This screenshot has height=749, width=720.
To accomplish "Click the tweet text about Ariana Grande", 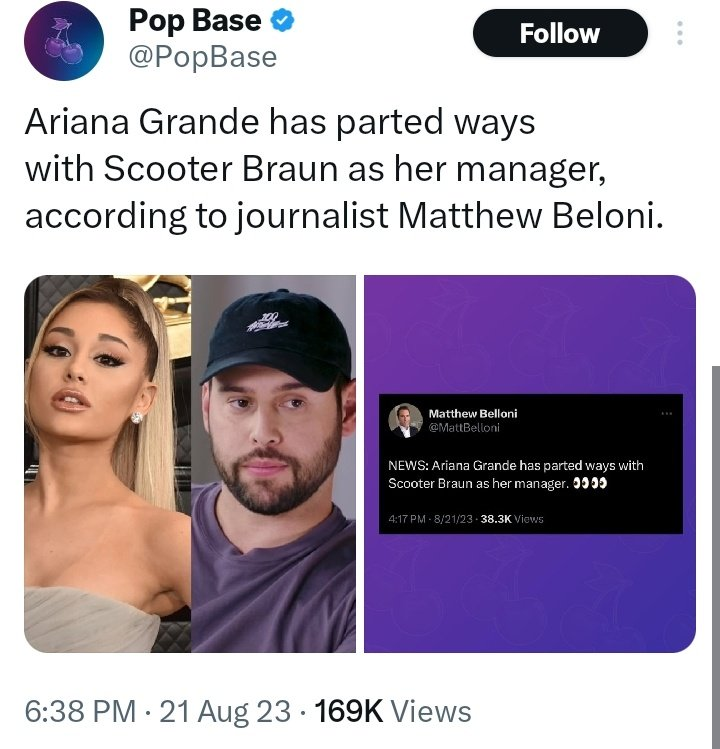I will point(343,167).
